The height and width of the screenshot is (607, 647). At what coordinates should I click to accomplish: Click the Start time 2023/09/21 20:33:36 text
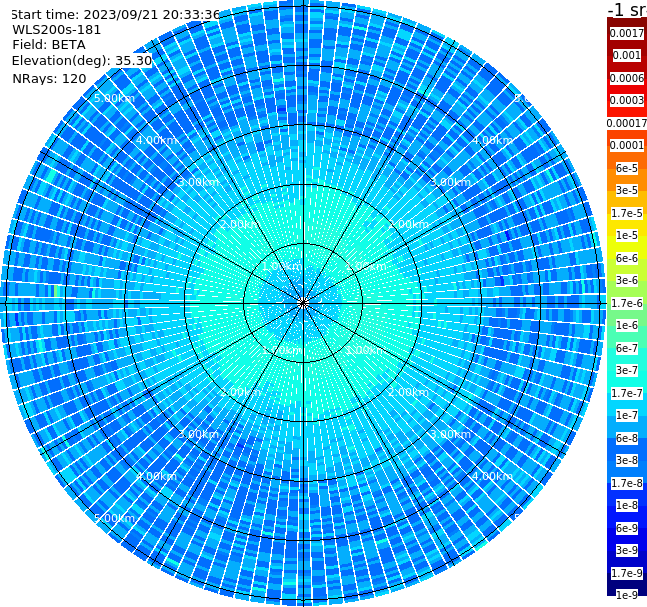point(115,15)
